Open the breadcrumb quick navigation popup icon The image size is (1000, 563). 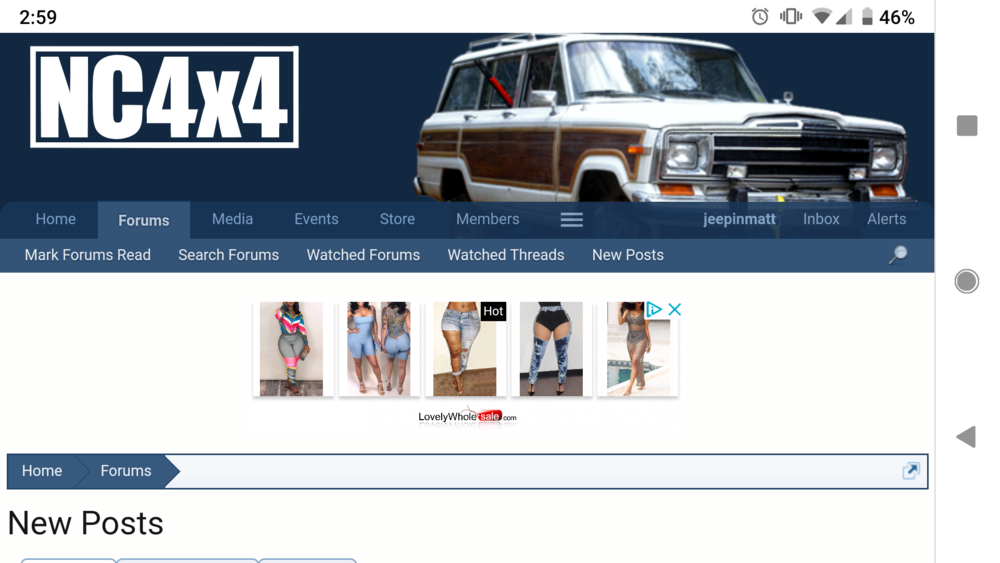pos(911,471)
